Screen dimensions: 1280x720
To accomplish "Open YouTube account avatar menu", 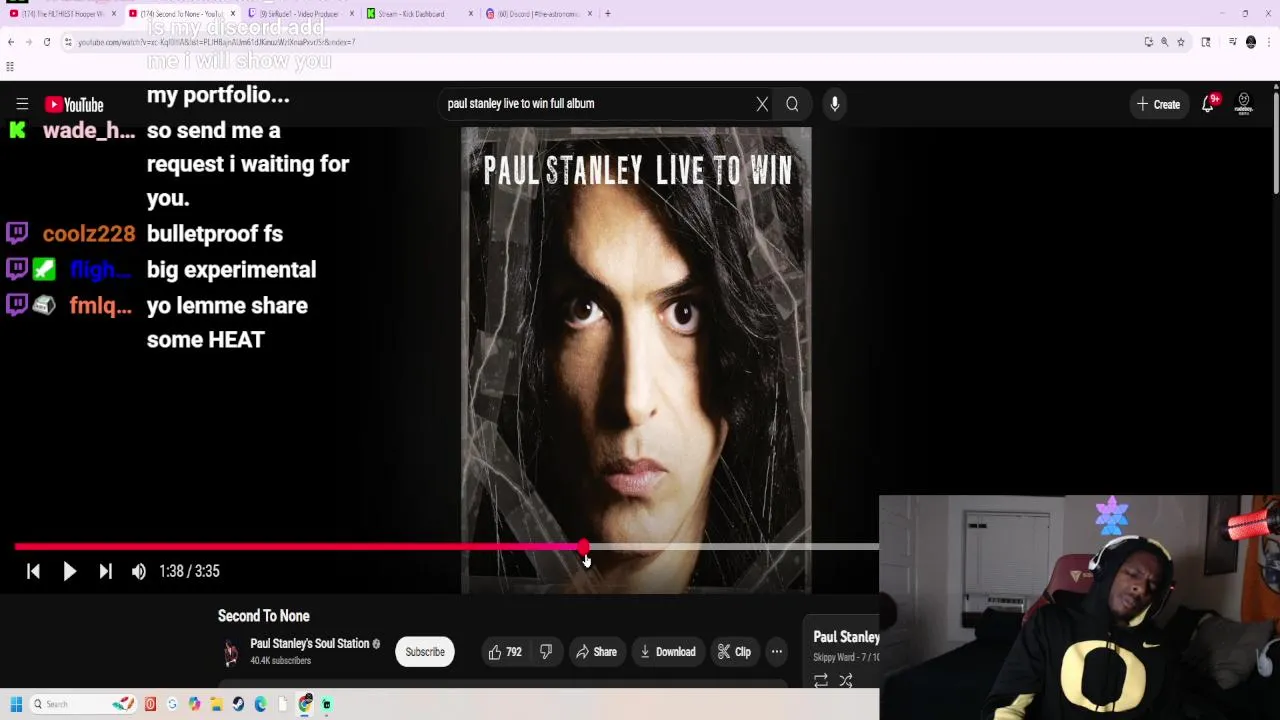I will click(x=1244, y=104).
